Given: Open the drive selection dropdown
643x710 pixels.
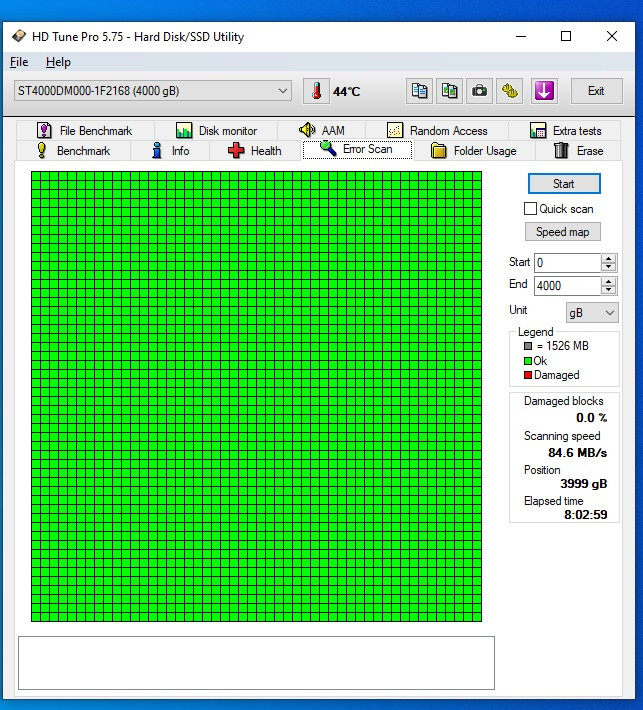Looking at the screenshot, I should (283, 91).
